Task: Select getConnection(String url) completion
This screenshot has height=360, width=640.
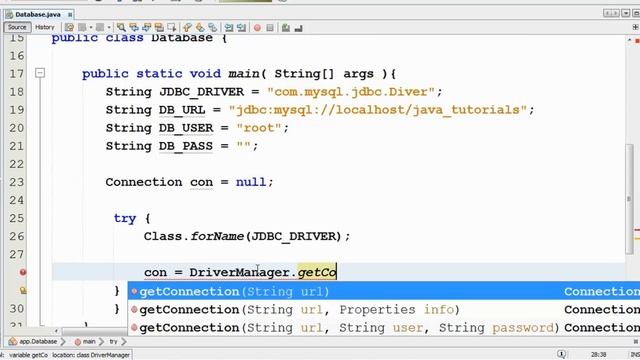Action: 384,291
